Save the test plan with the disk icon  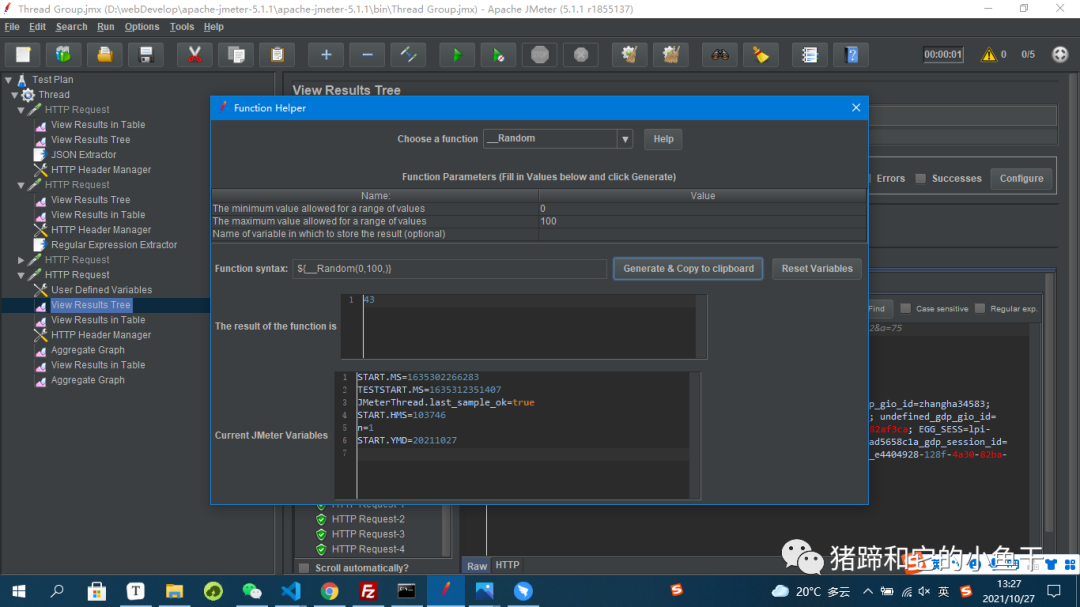[145, 54]
